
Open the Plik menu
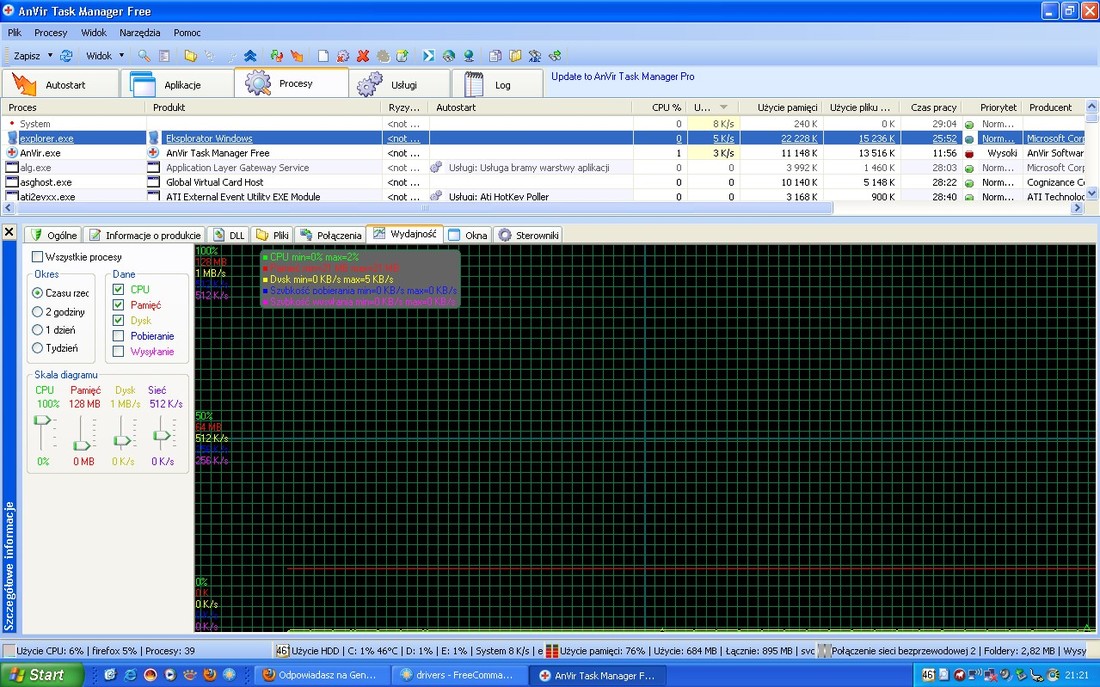pyautogui.click(x=15, y=32)
